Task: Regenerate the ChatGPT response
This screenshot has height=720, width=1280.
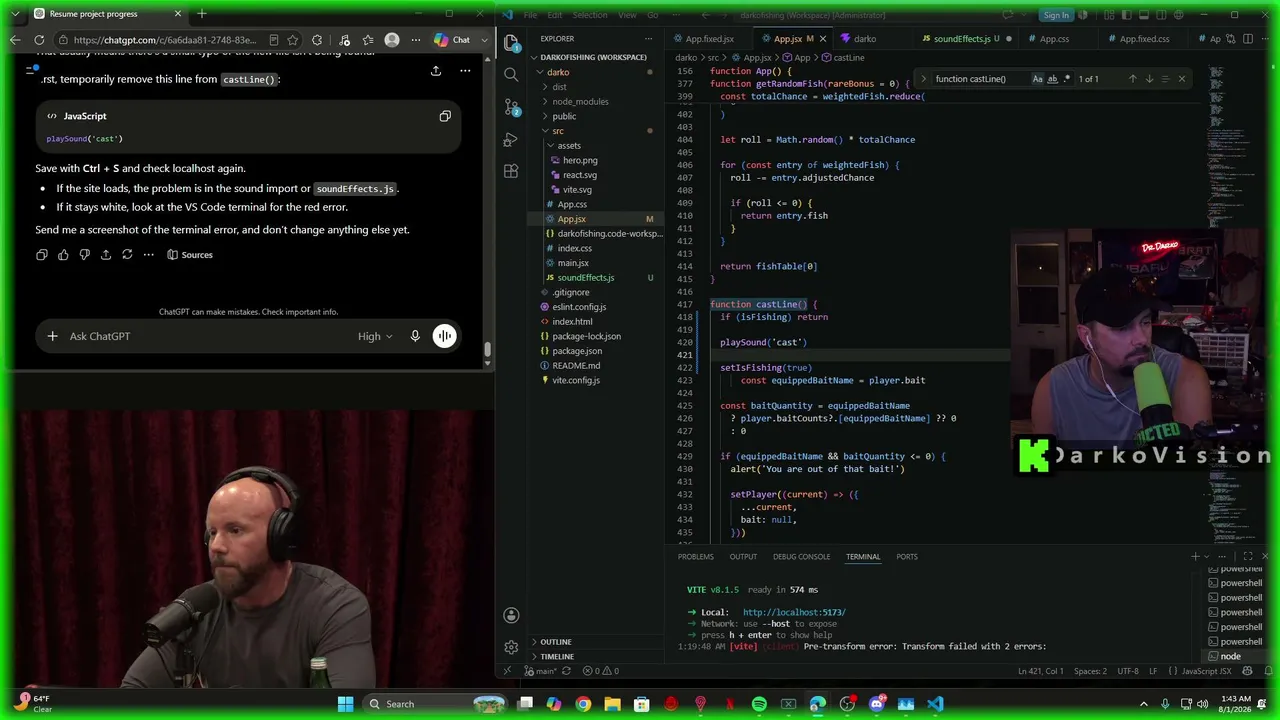Action: point(127,255)
